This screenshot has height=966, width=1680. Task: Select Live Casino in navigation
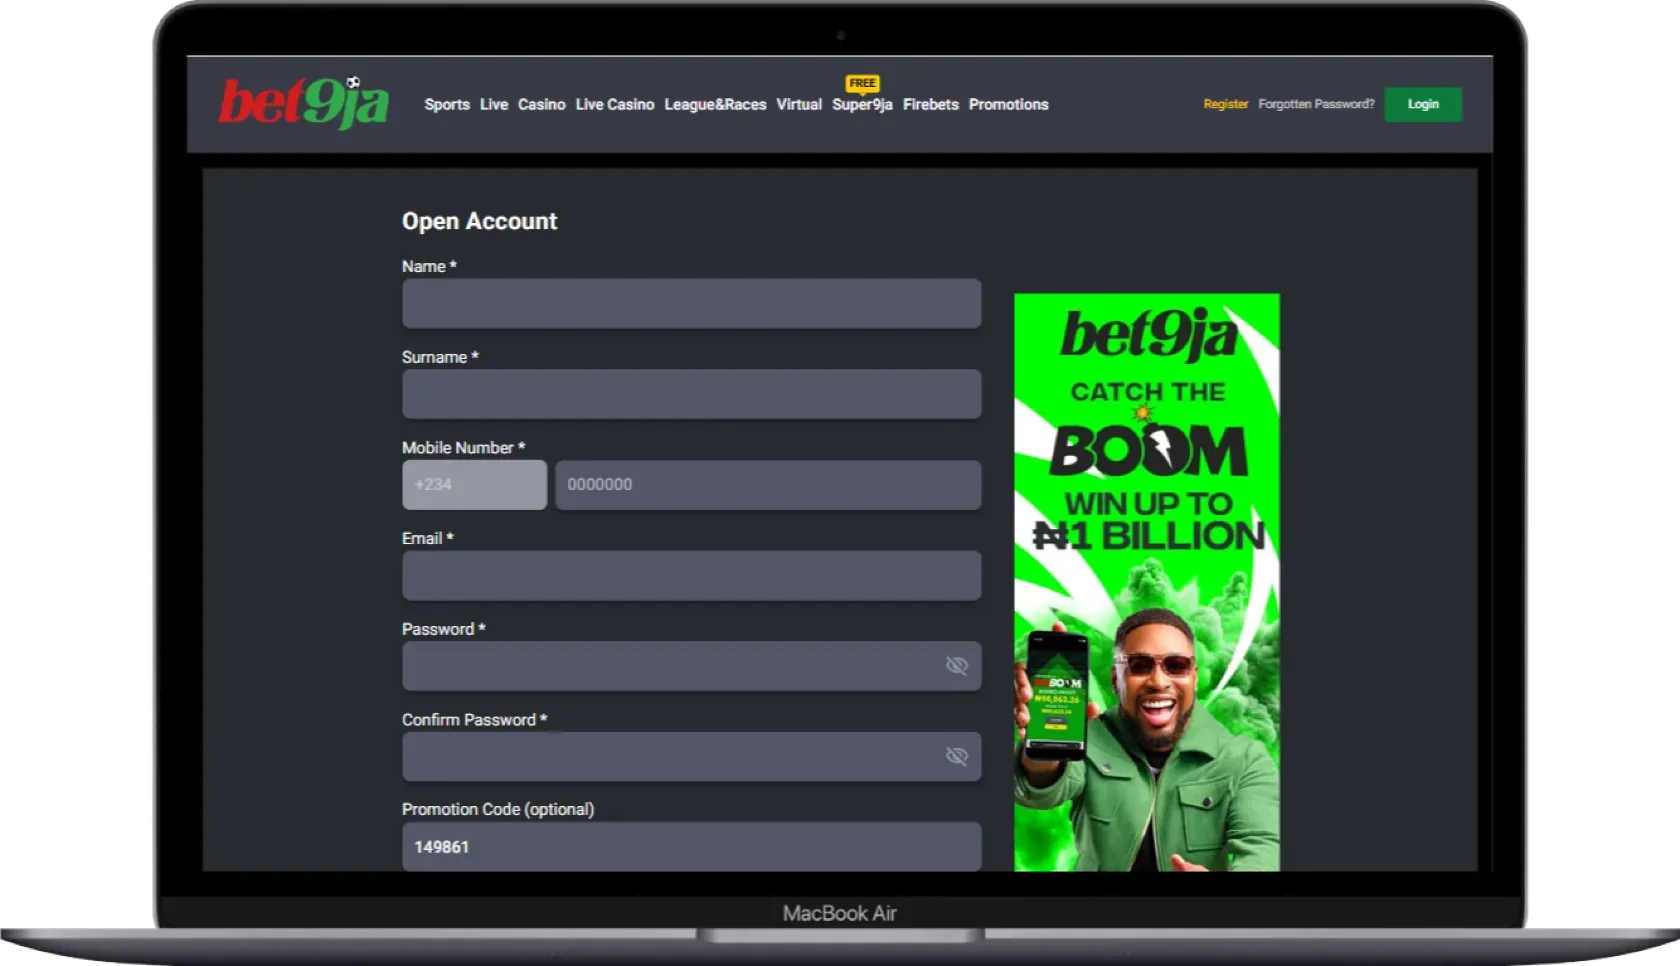pos(615,104)
